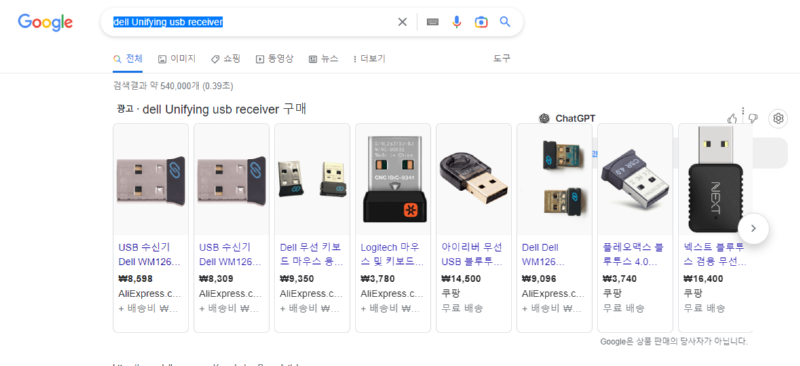Select the NEXT bluetooth adapter thumbnail
Screen dimensions: 800x366
715,179
